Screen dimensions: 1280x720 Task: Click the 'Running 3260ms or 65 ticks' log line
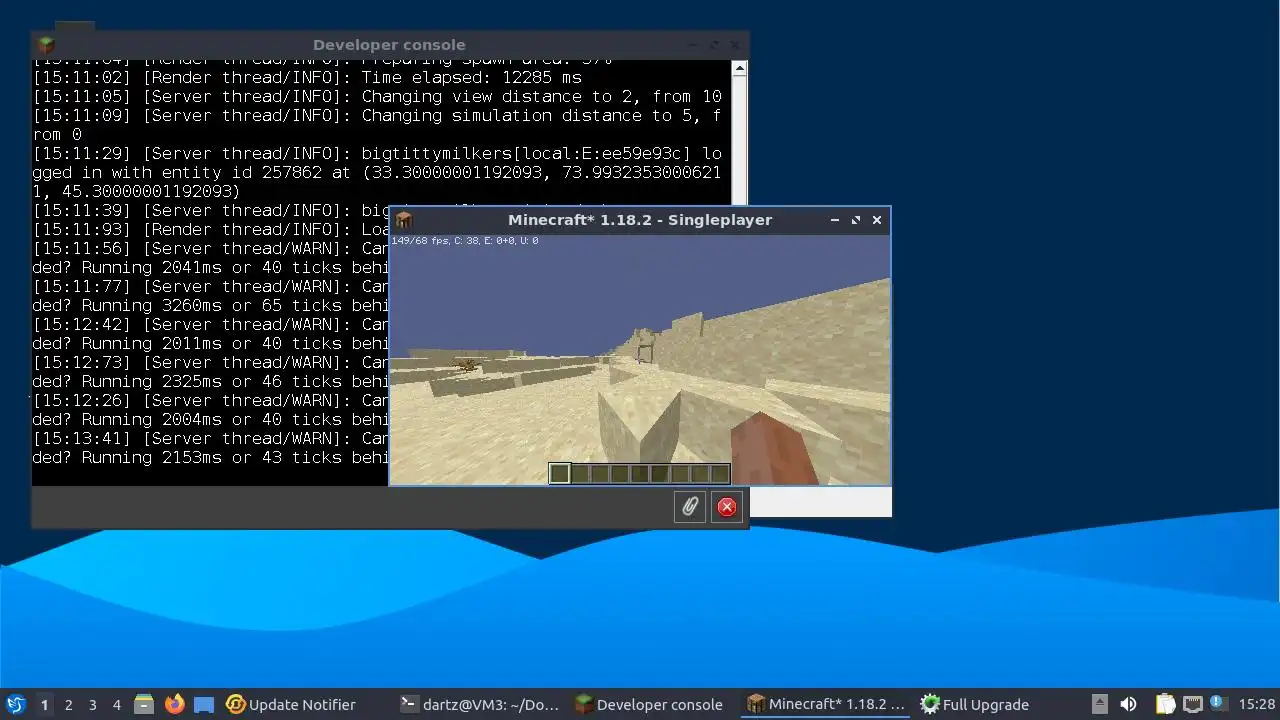[x=210, y=306]
